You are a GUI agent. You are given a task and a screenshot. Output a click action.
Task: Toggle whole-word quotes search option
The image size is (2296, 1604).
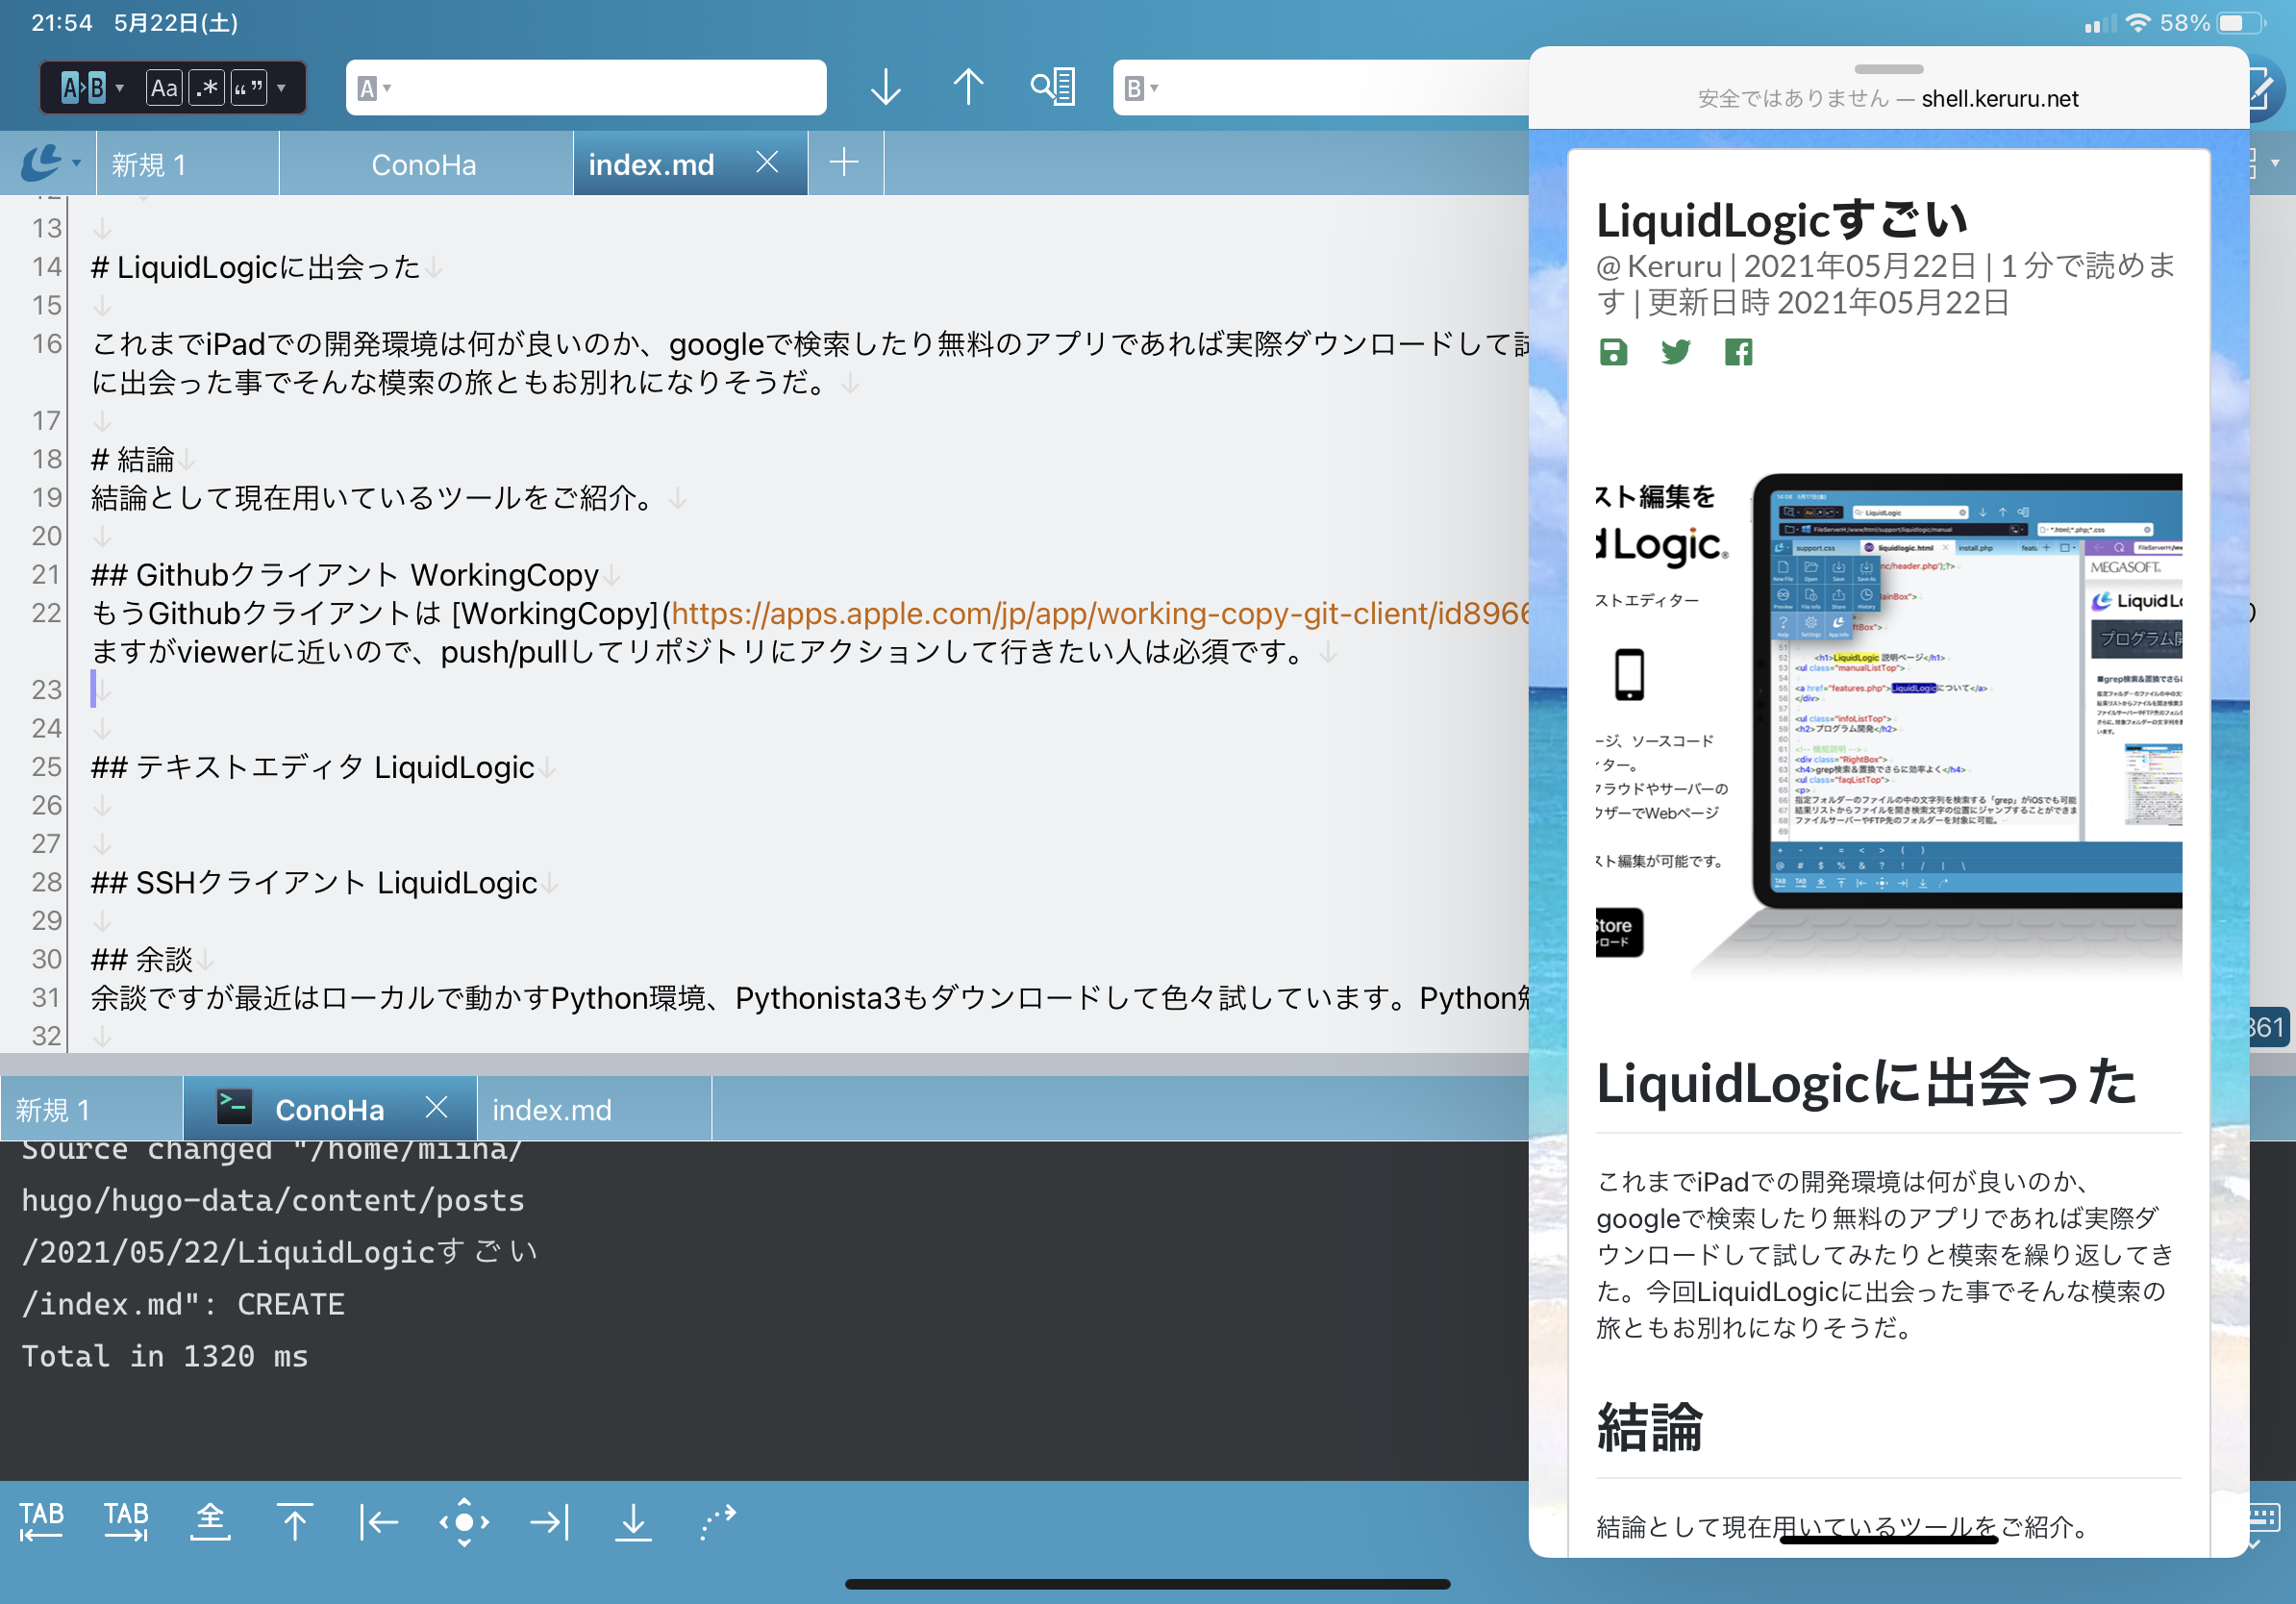click(248, 88)
